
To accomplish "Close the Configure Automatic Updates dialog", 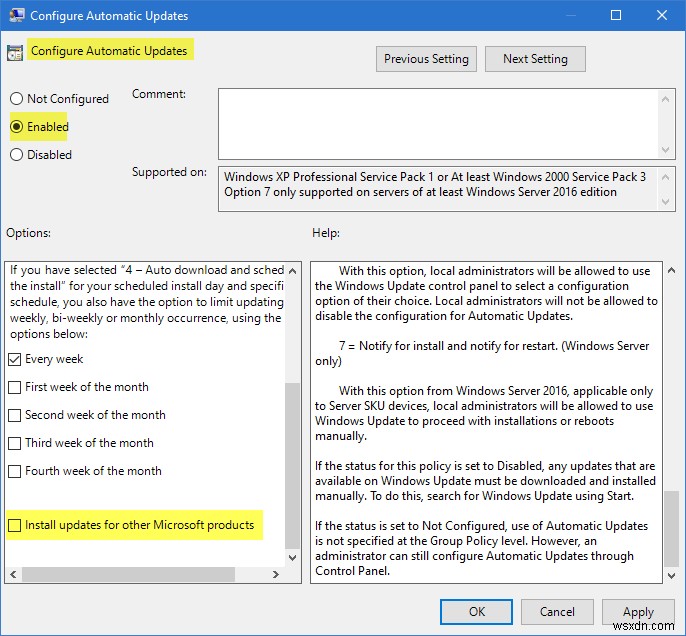I will click(662, 15).
